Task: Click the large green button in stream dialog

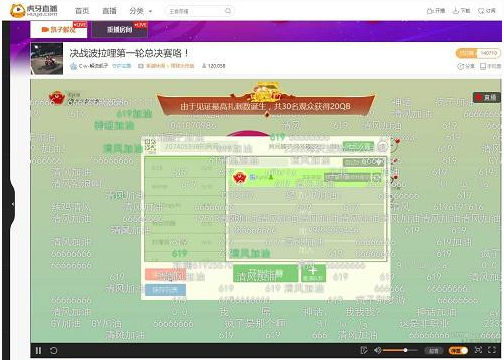Action: [266, 274]
